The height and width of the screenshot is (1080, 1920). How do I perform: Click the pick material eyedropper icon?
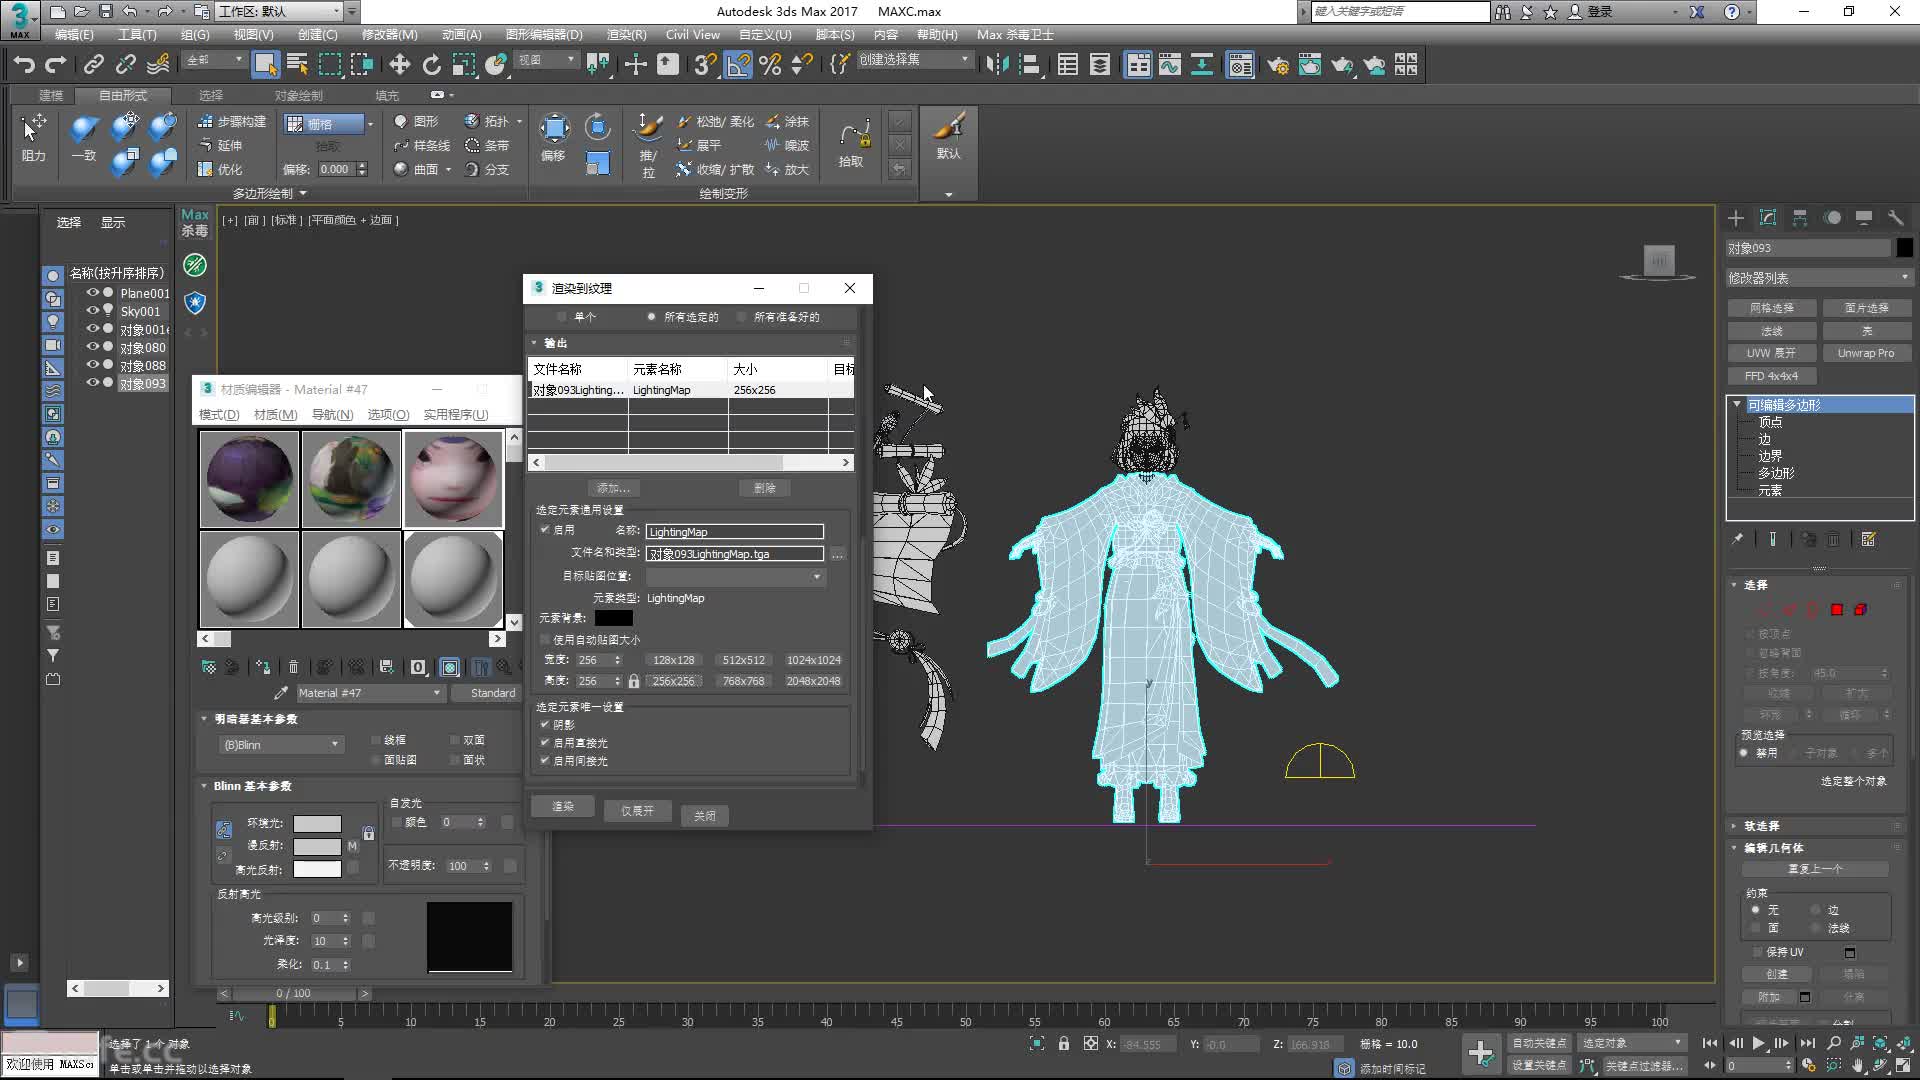281,693
